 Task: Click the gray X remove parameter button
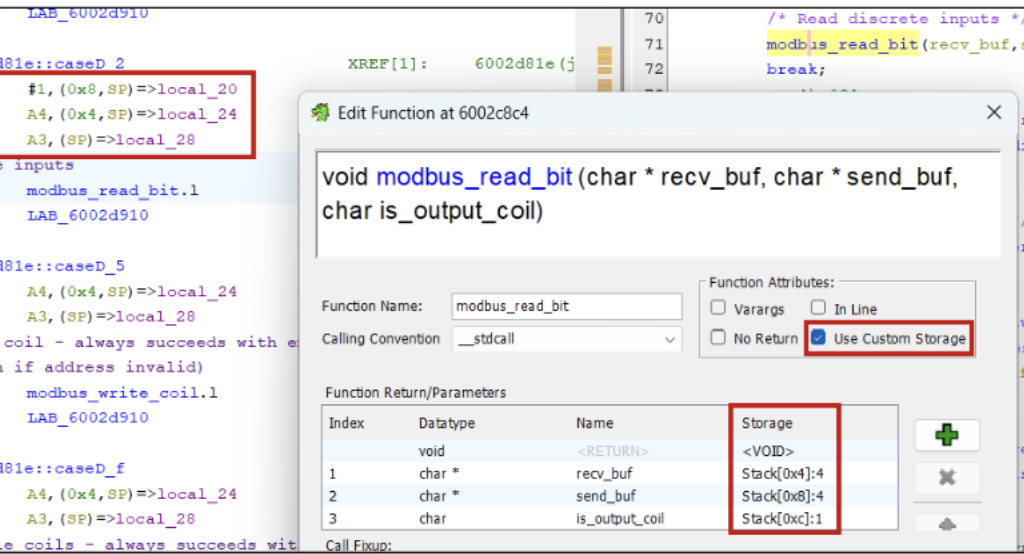coord(946,479)
